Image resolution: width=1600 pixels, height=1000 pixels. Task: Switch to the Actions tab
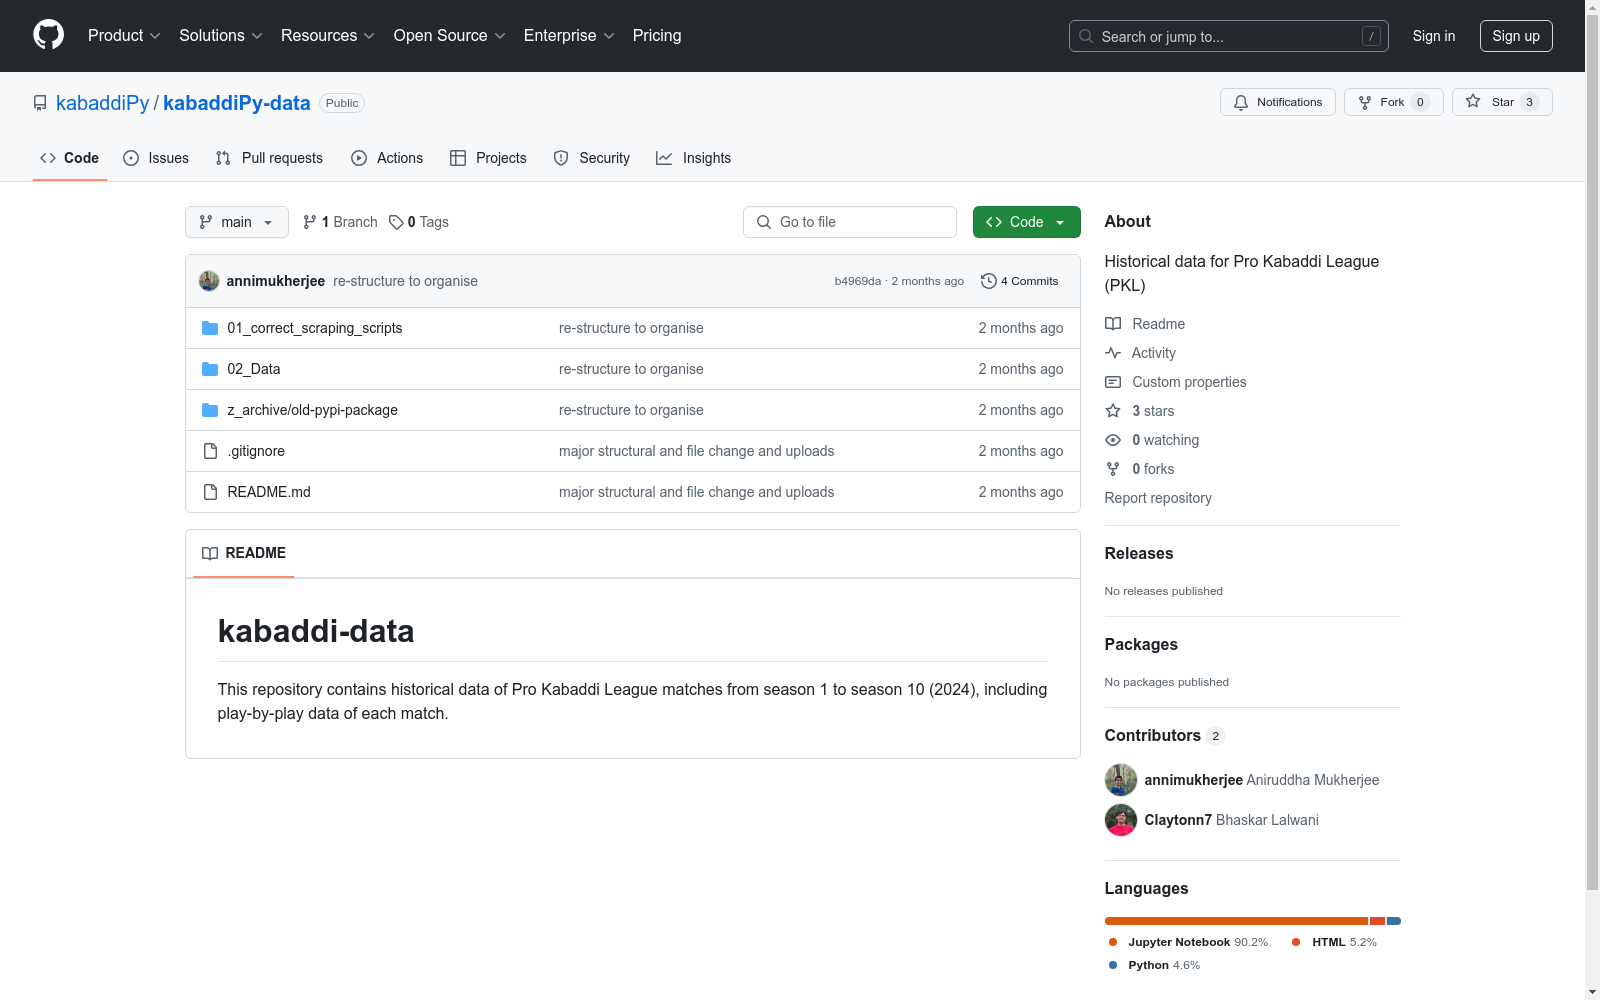pos(387,158)
